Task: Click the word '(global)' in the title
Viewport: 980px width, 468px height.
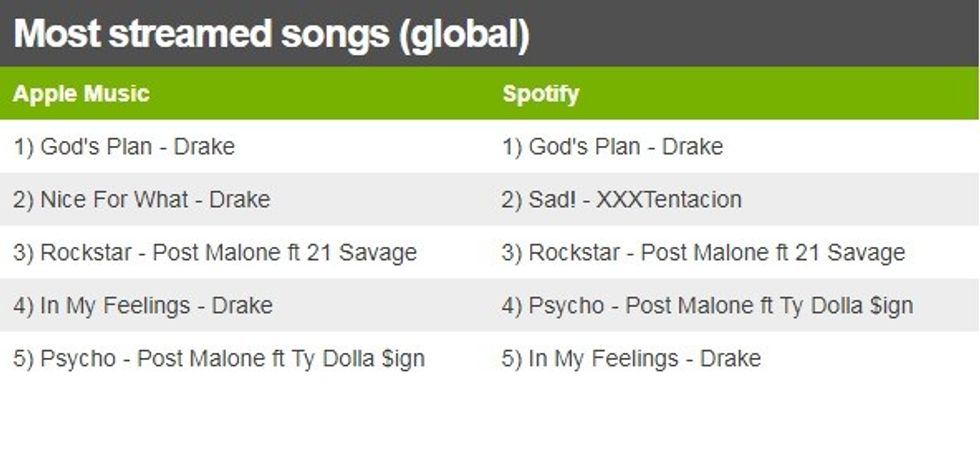Action: [x=463, y=36]
